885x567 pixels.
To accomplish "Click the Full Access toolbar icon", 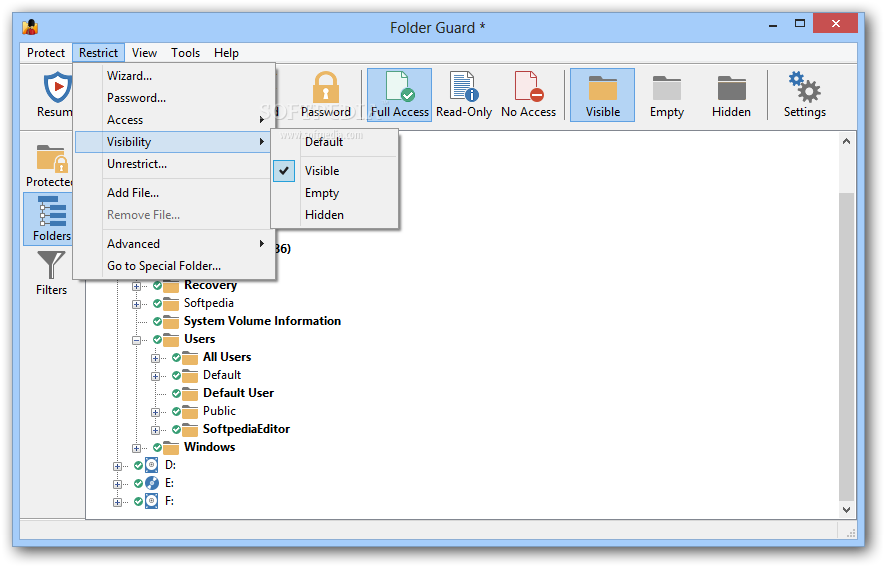I will coord(399,94).
